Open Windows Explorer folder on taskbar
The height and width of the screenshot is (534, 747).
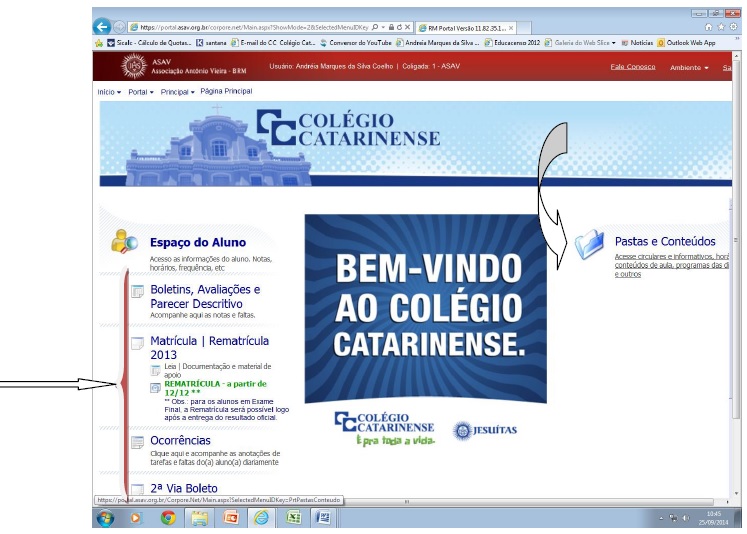click(x=199, y=518)
